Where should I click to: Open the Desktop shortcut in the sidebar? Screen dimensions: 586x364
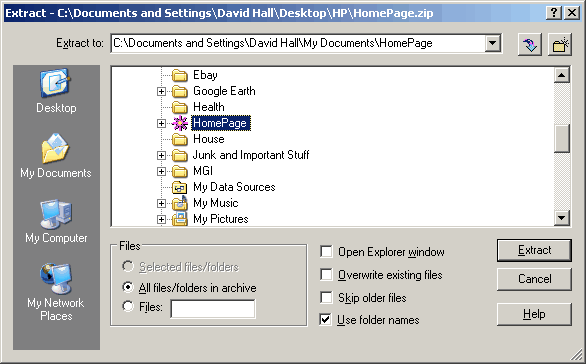coord(56,91)
